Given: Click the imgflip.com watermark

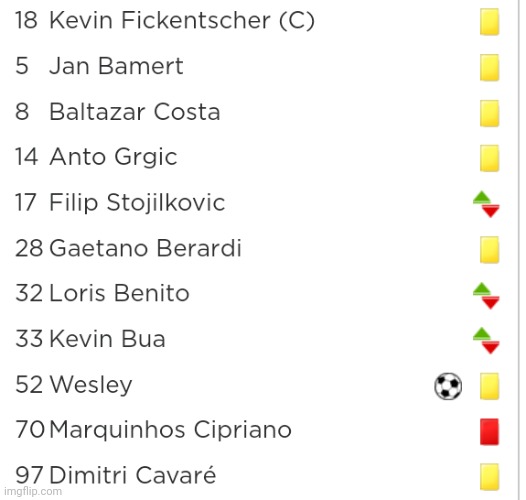Looking at the screenshot, I should [x=33, y=492].
